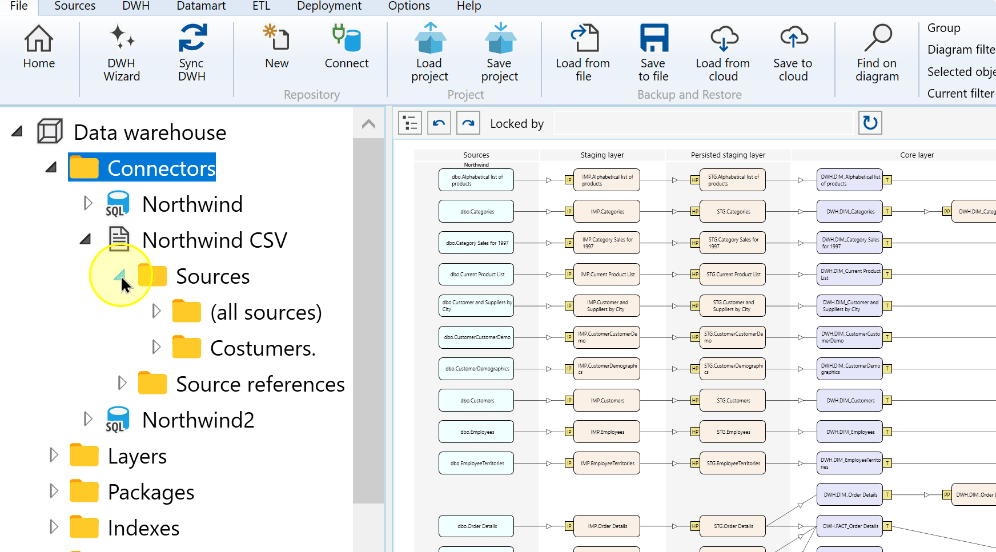Refresh the lock status
This screenshot has width=996, height=552.
click(870, 123)
